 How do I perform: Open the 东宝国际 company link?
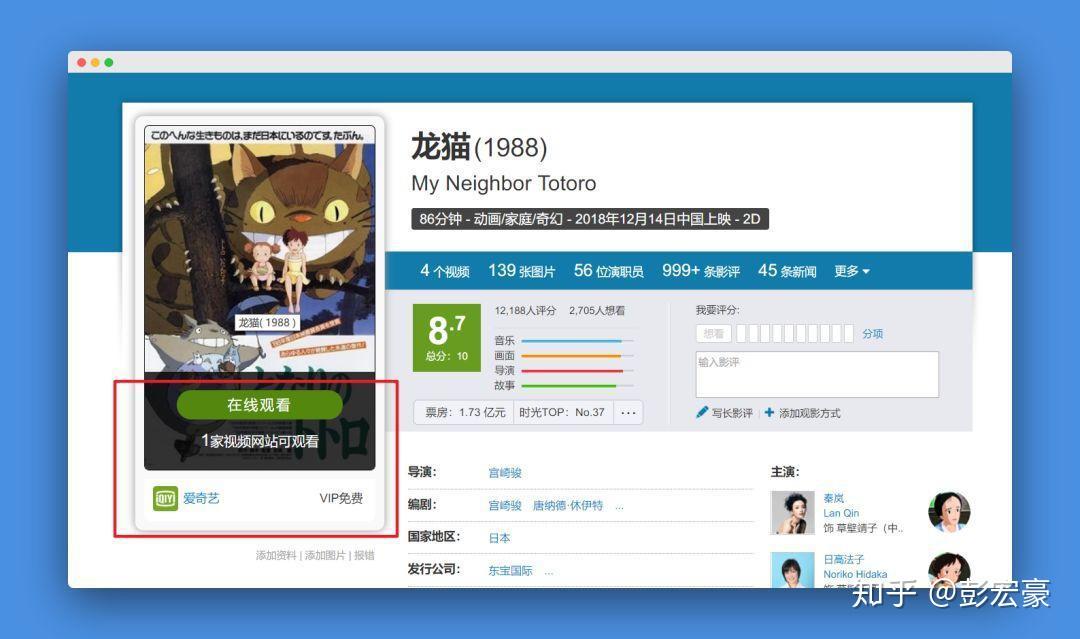(510, 570)
